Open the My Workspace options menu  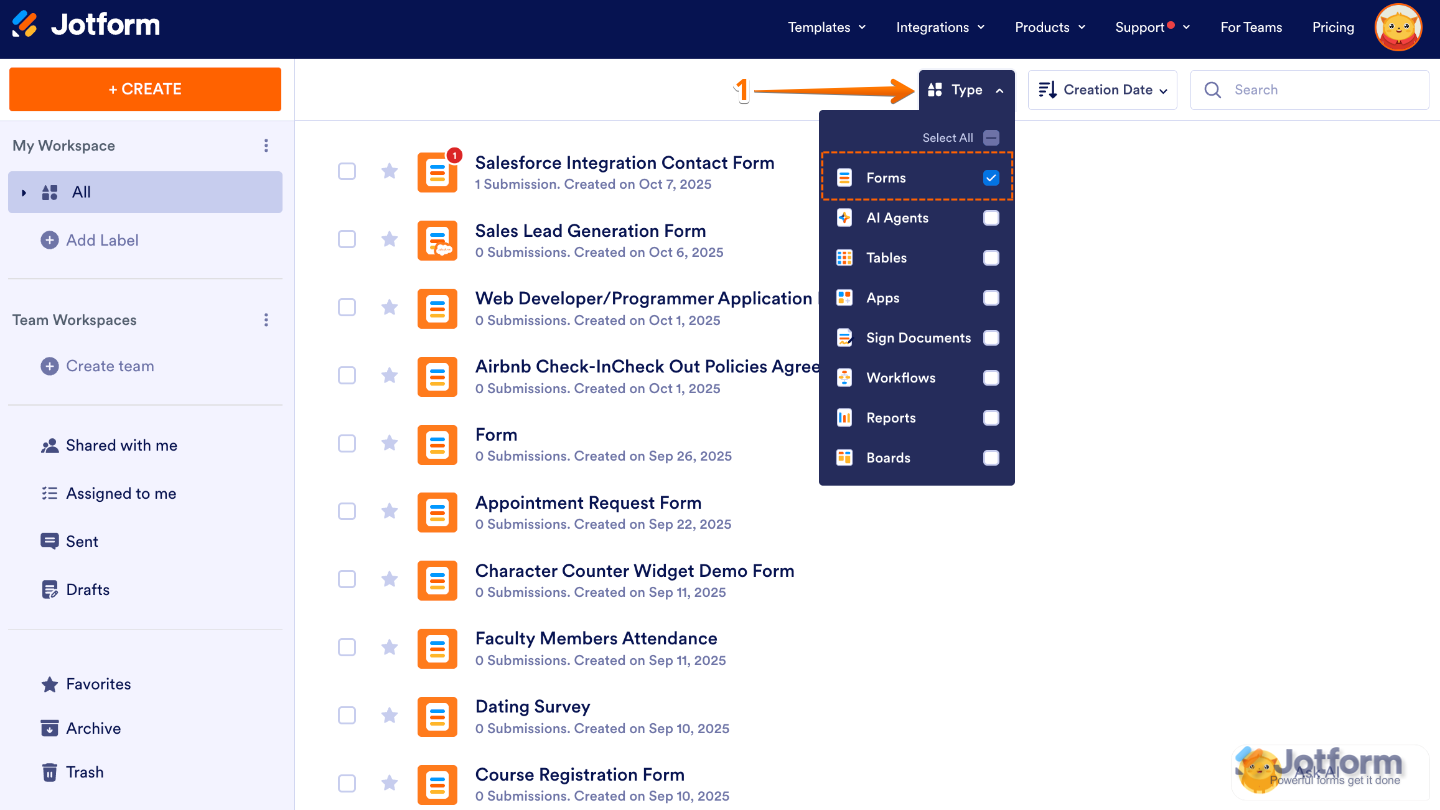(x=266, y=145)
